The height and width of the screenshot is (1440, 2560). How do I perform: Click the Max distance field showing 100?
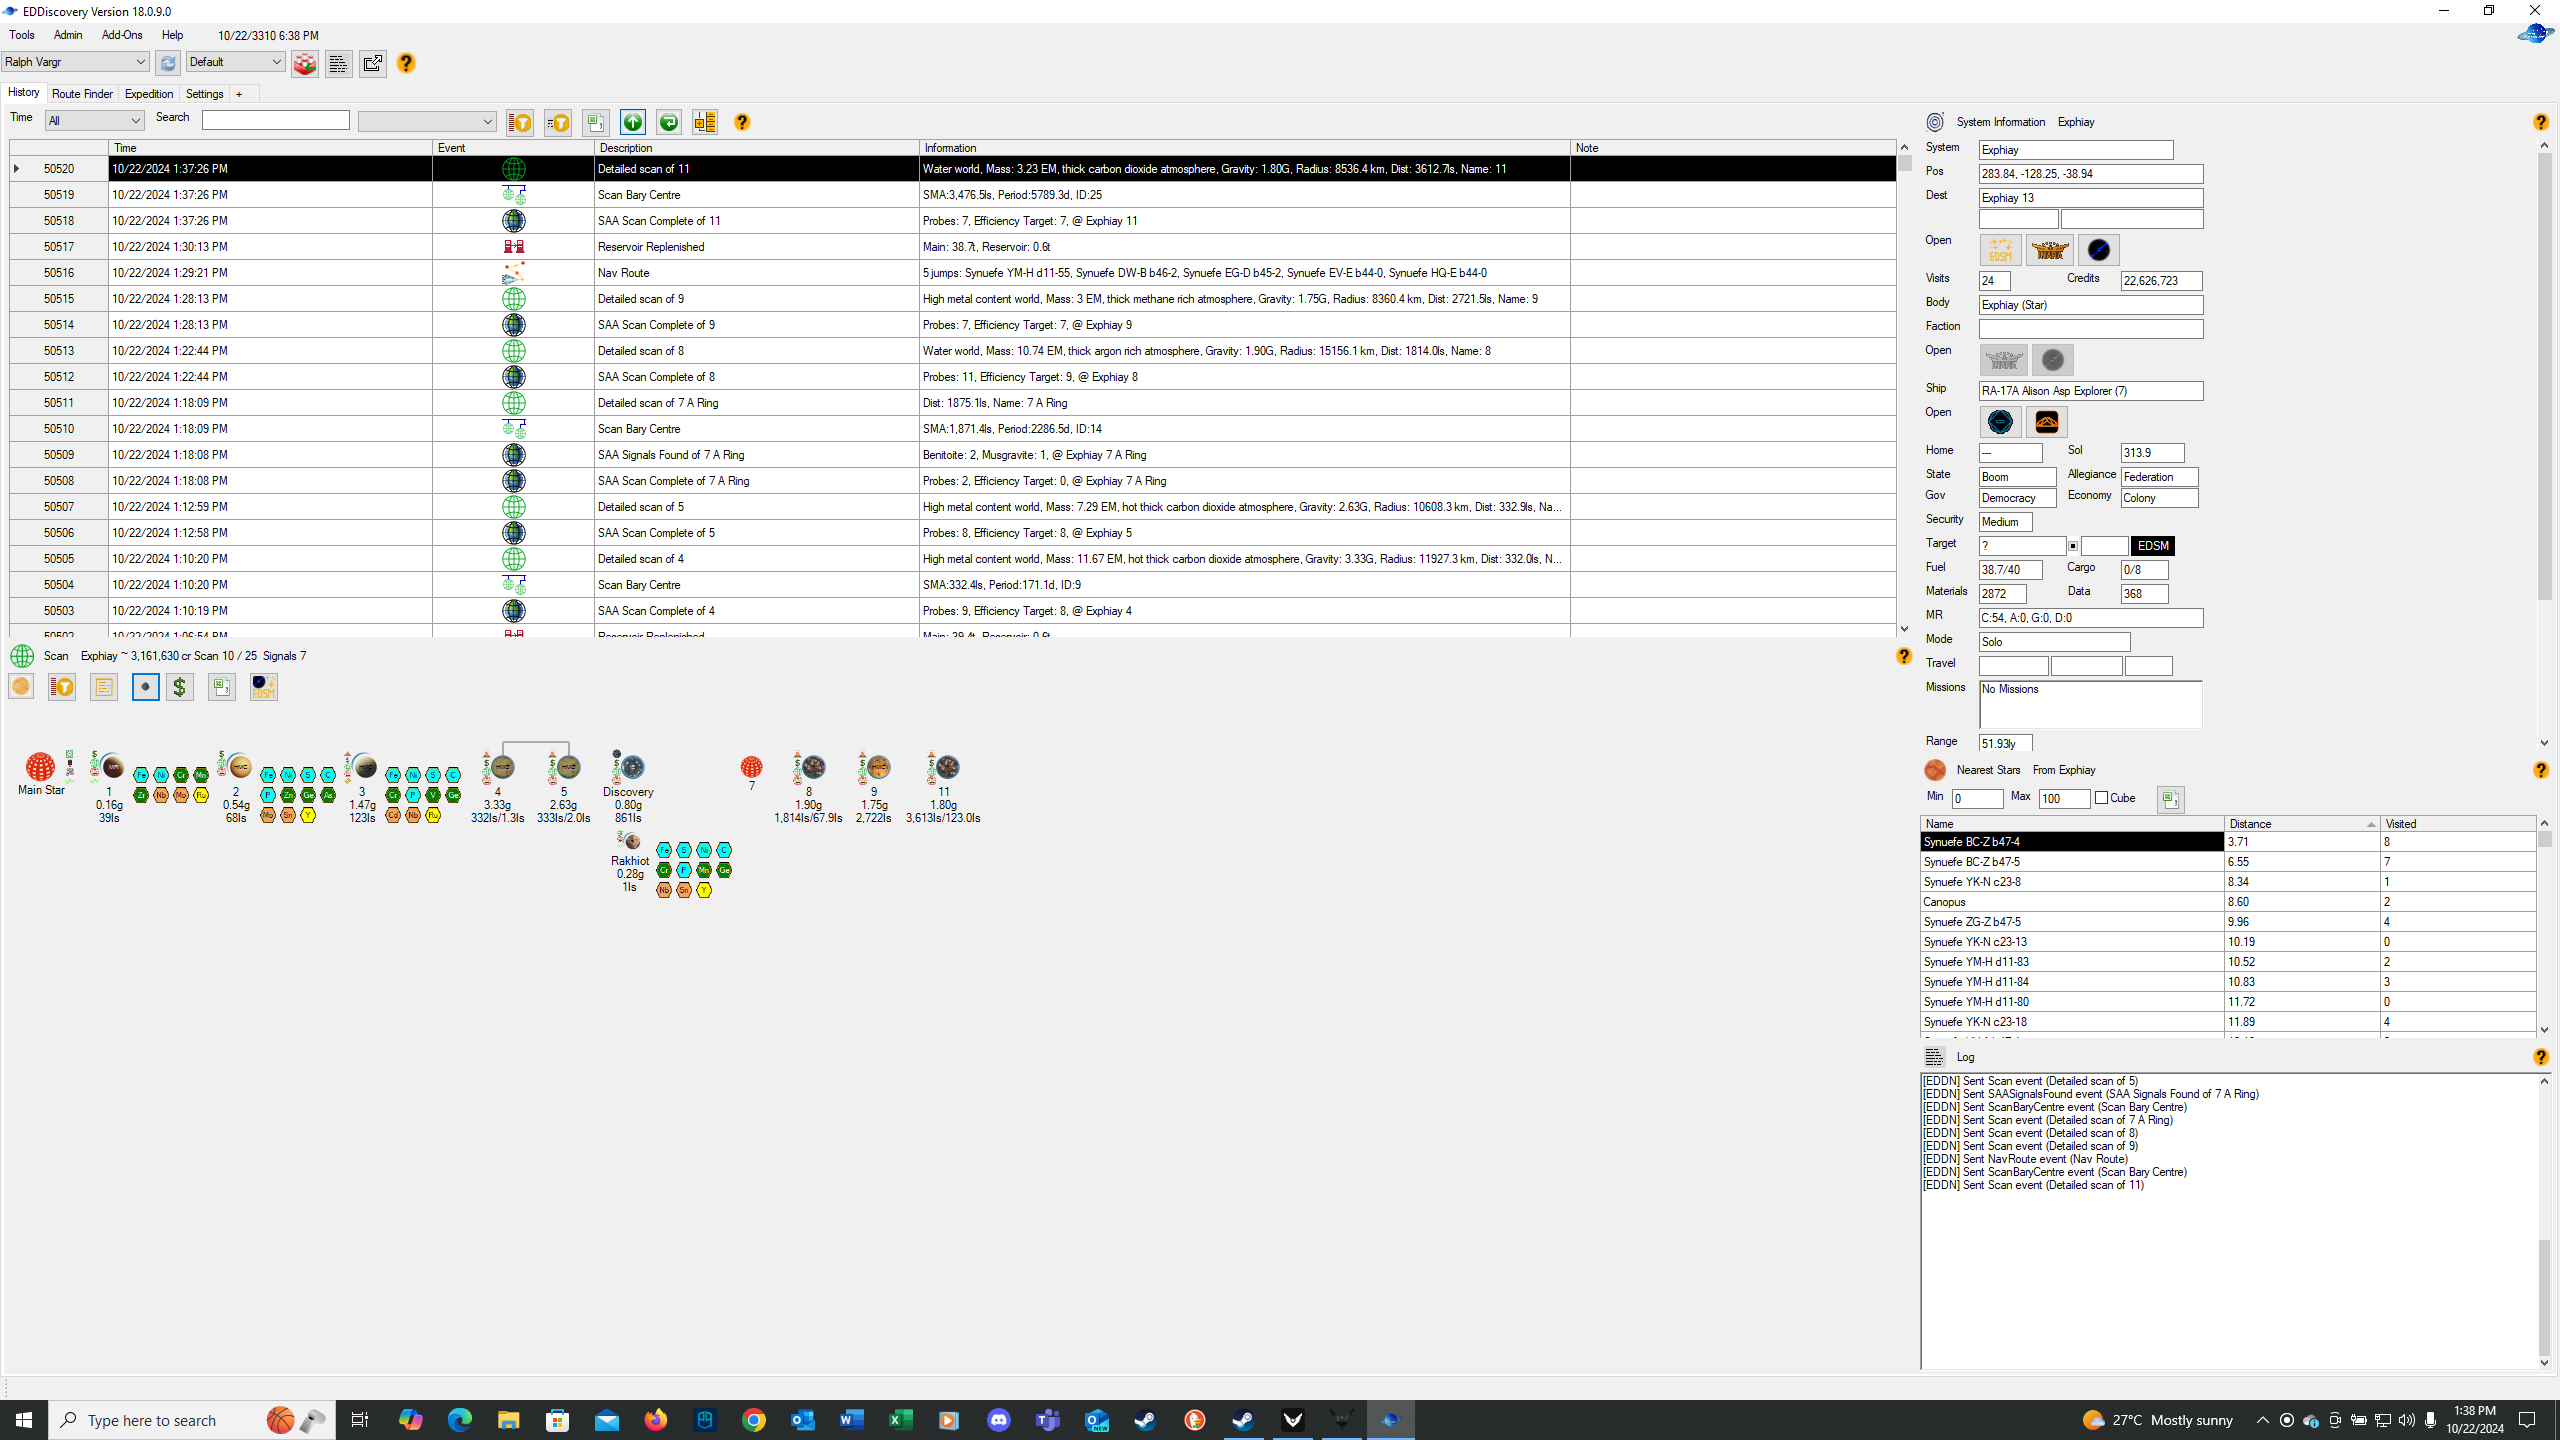pyautogui.click(x=2064, y=799)
